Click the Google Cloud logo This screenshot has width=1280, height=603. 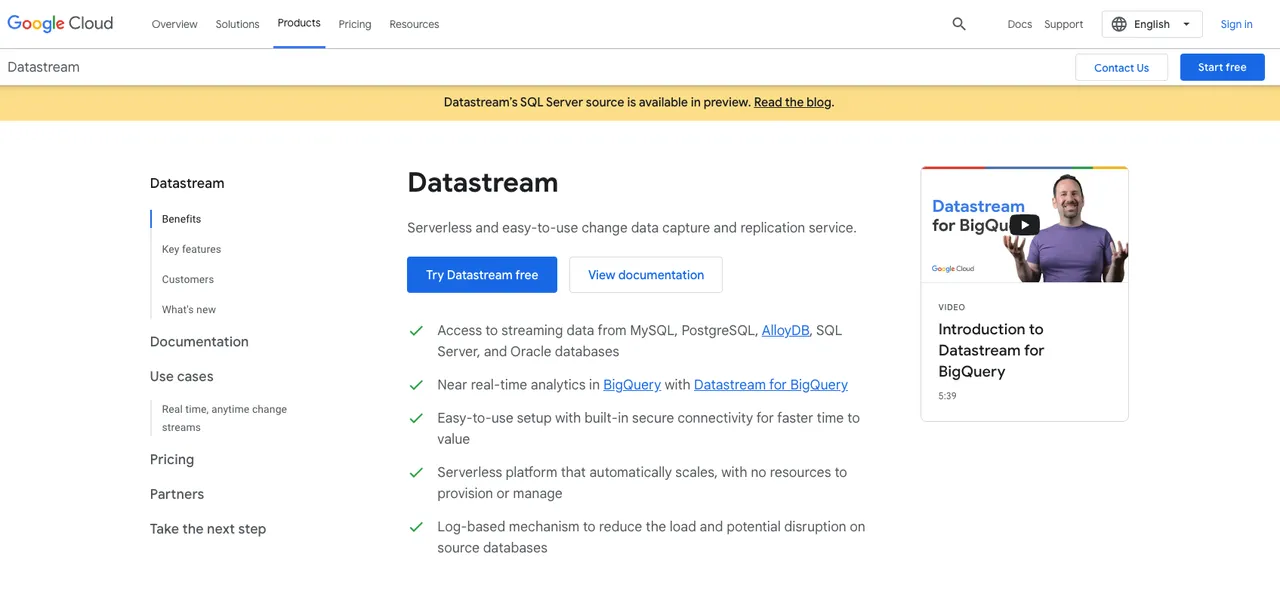[60, 24]
